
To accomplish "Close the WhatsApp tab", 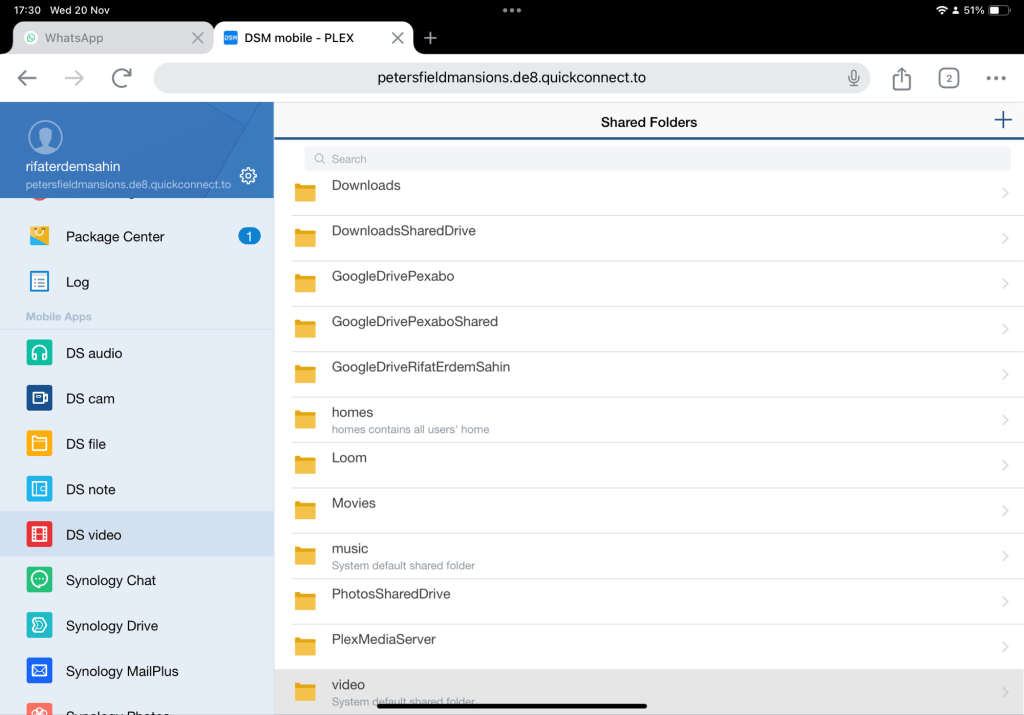I will click(197, 38).
